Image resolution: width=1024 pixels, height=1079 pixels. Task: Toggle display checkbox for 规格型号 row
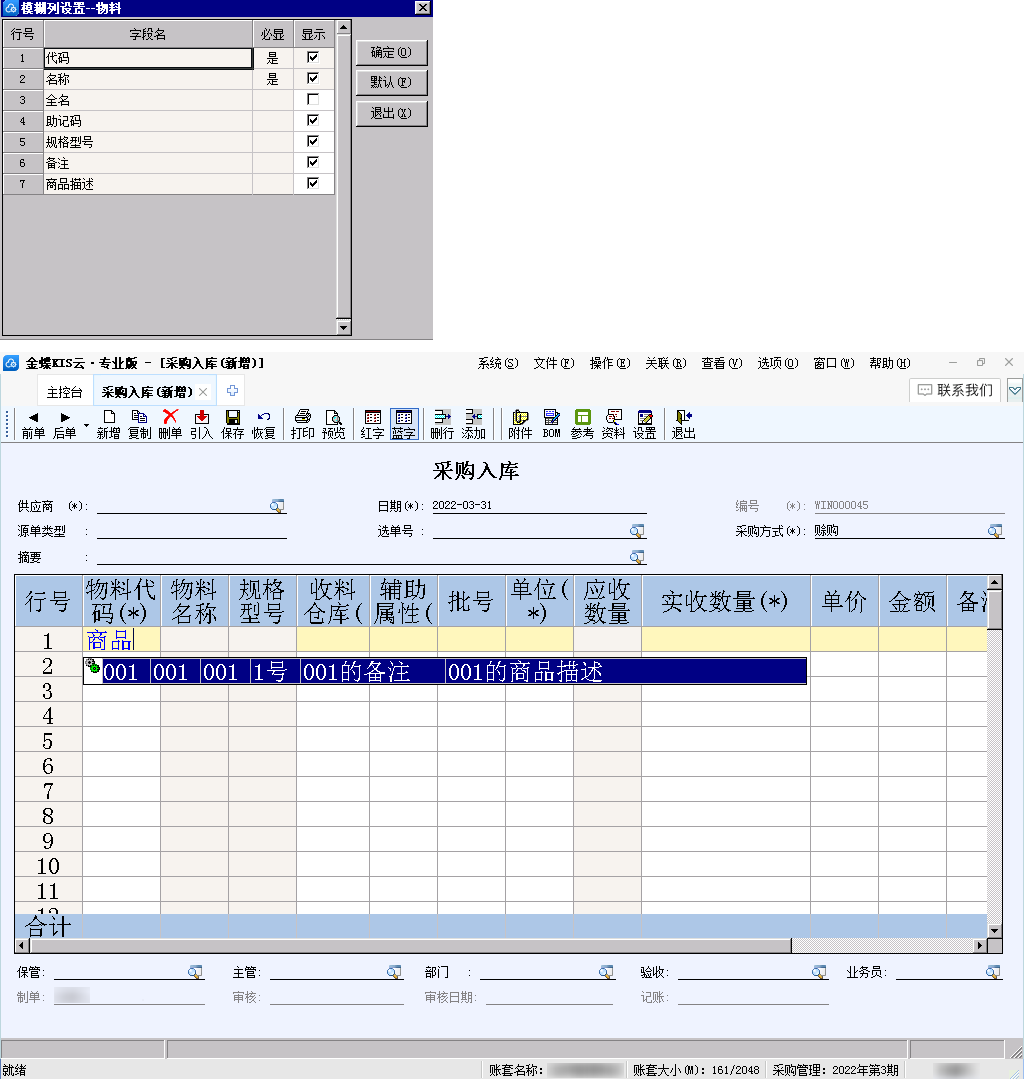pos(312,141)
